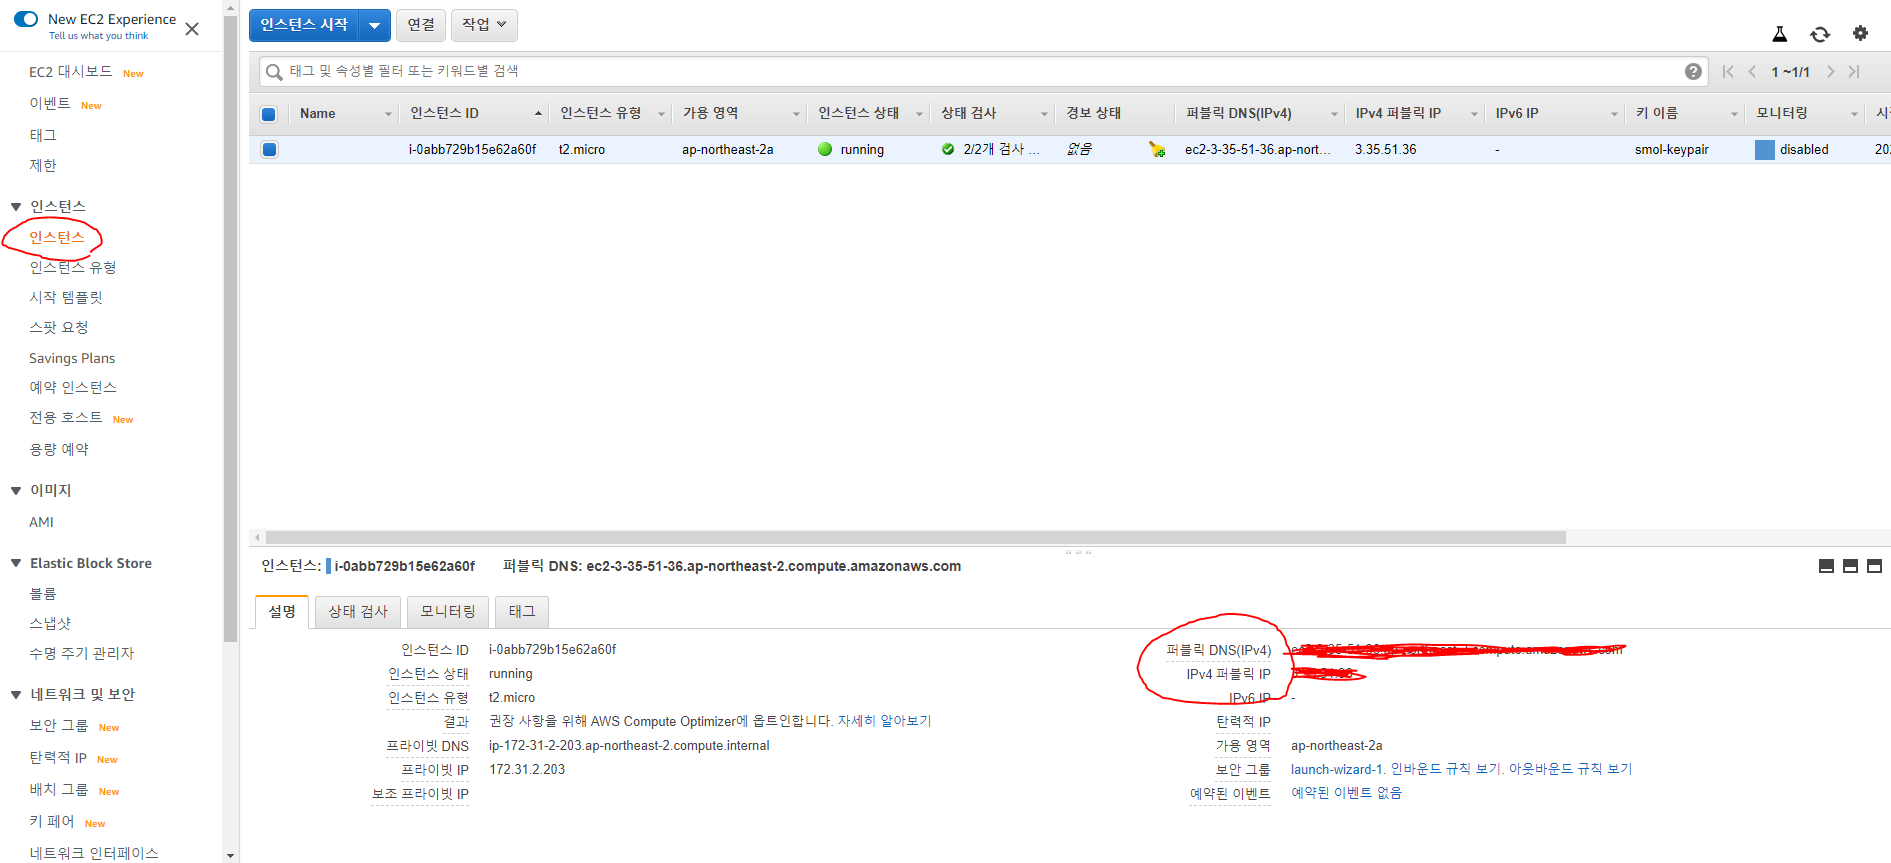Viewport: 1891px width, 863px height.
Task: Set details pane to half height
Action: 1850,566
